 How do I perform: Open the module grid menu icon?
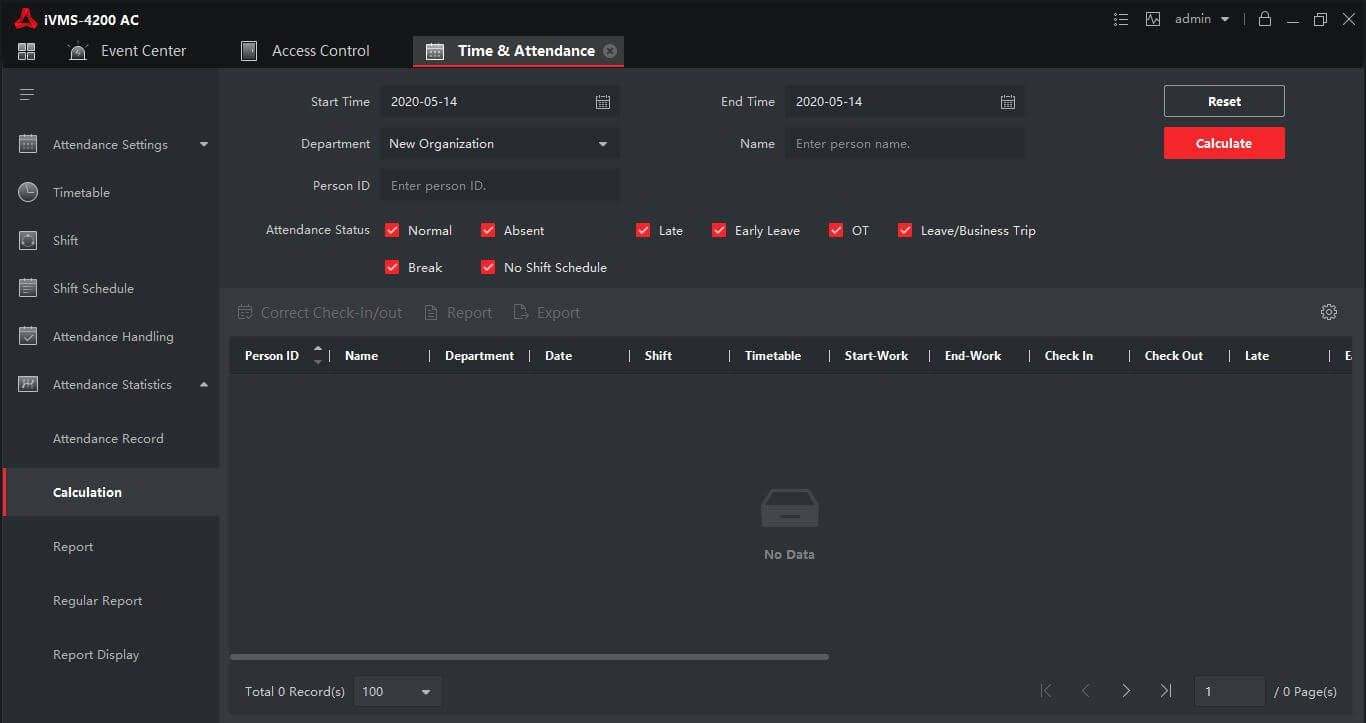point(26,51)
